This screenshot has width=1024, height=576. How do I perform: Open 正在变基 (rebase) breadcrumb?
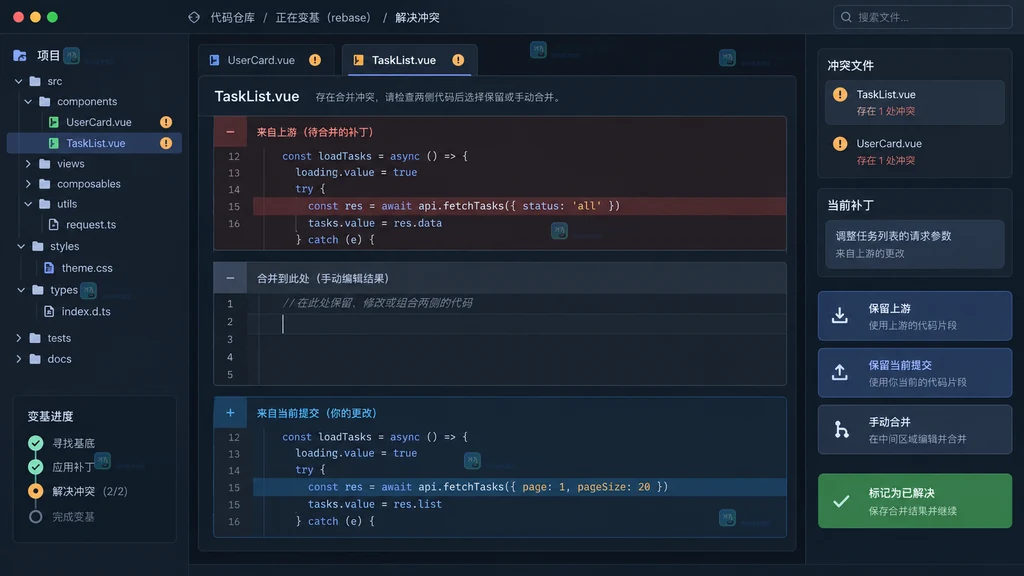click(323, 18)
